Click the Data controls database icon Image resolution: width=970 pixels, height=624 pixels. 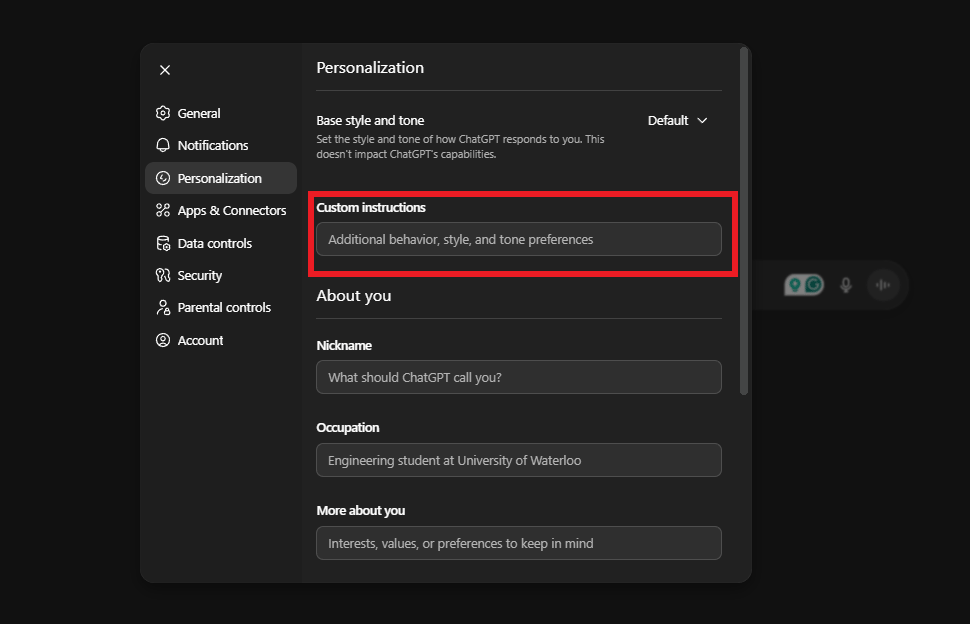point(162,243)
